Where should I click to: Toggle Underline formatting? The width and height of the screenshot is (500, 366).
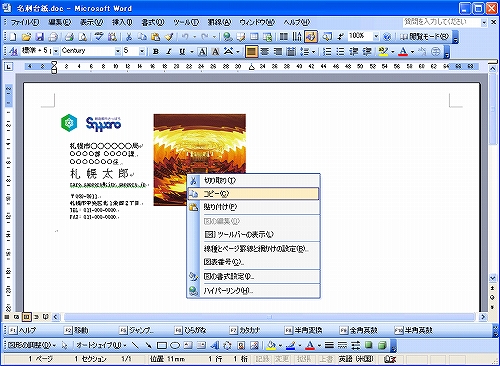click(182, 52)
